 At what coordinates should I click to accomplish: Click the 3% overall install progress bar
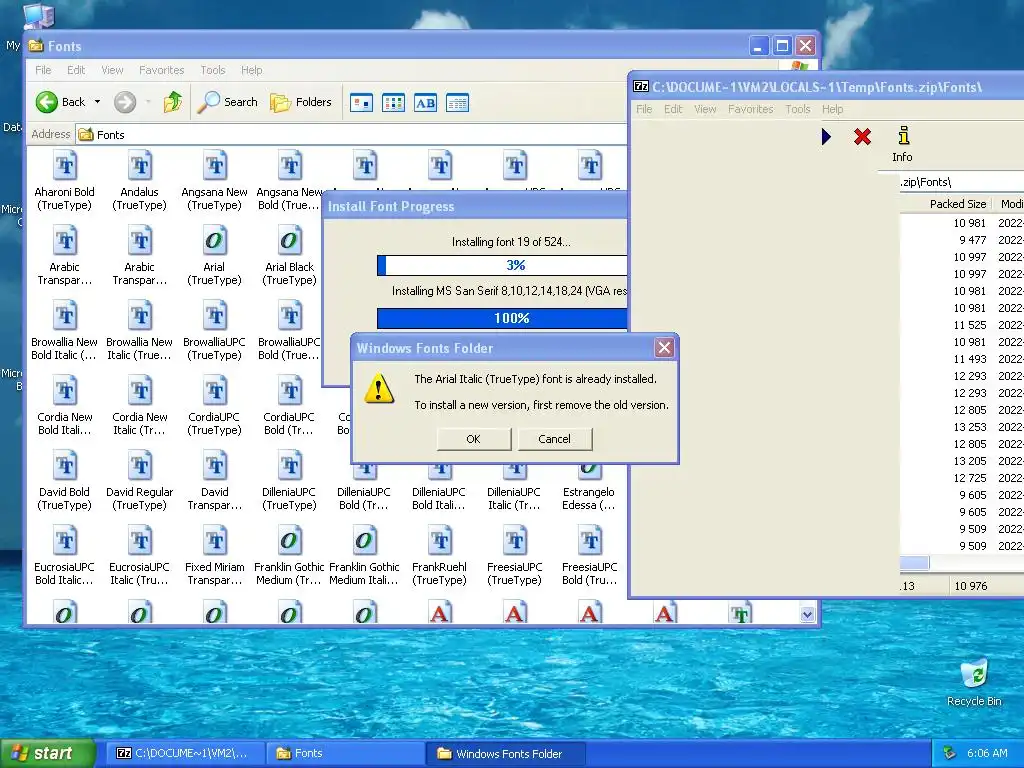502,265
